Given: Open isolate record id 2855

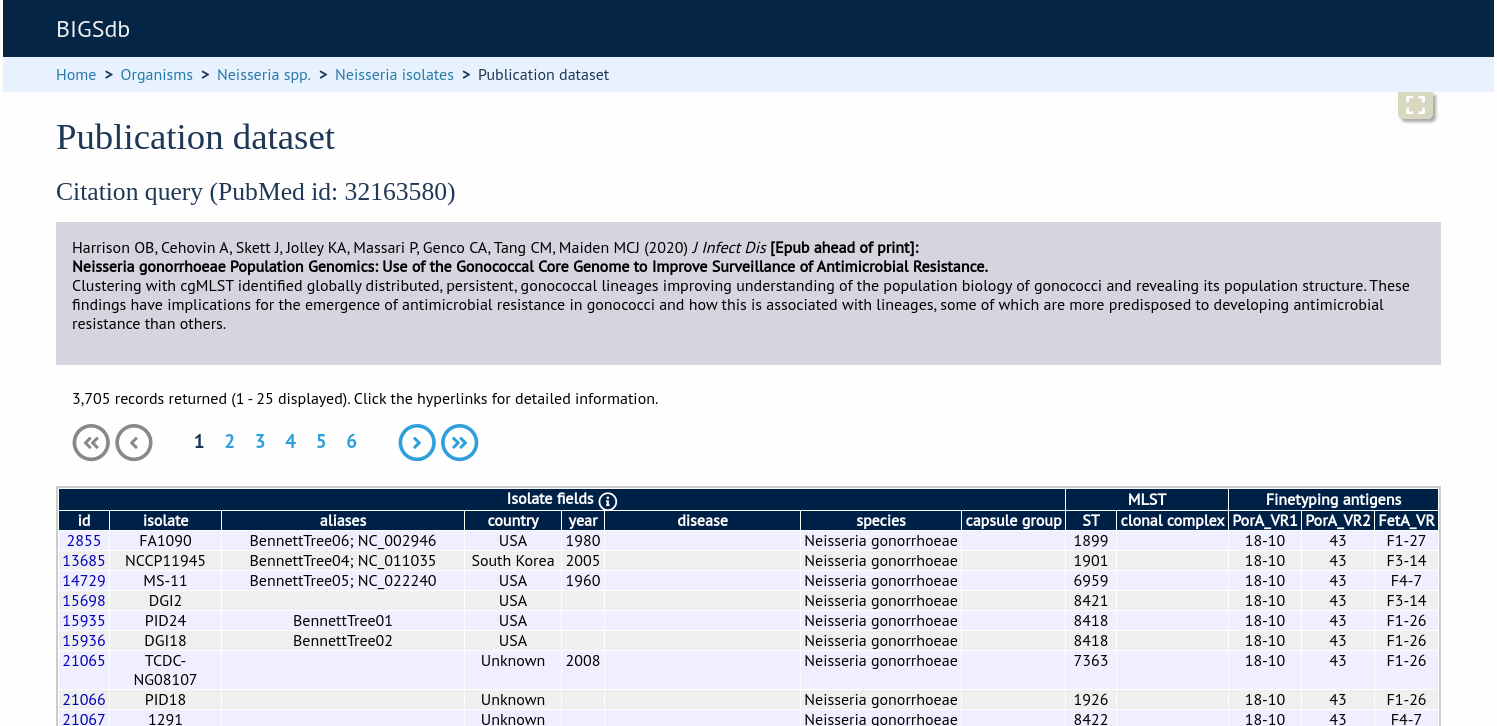Looking at the screenshot, I should (x=84, y=541).
